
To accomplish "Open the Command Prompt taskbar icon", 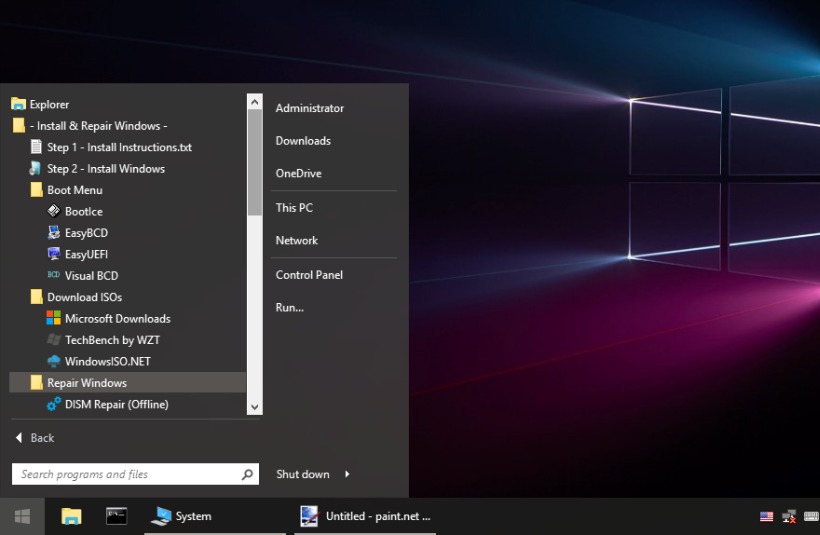I will pos(116,516).
